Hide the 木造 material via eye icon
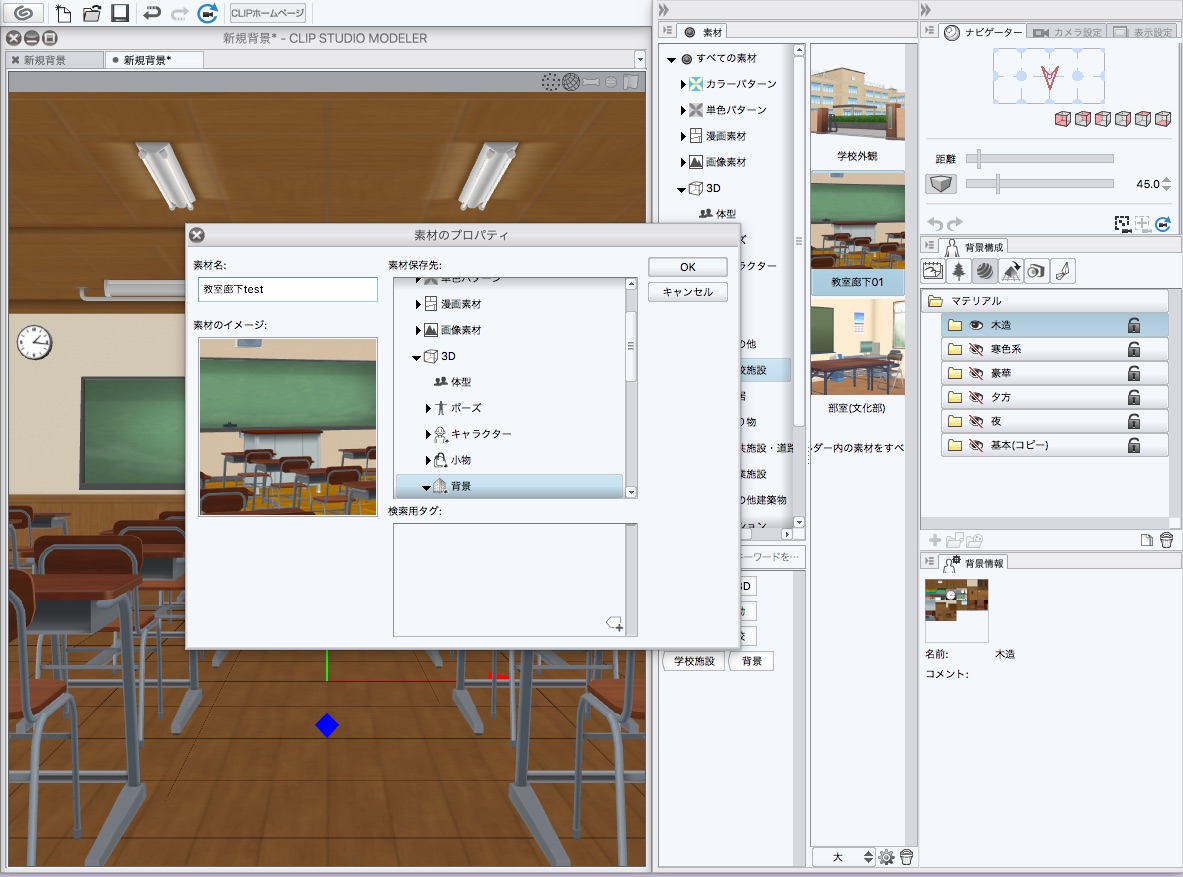 click(x=976, y=325)
